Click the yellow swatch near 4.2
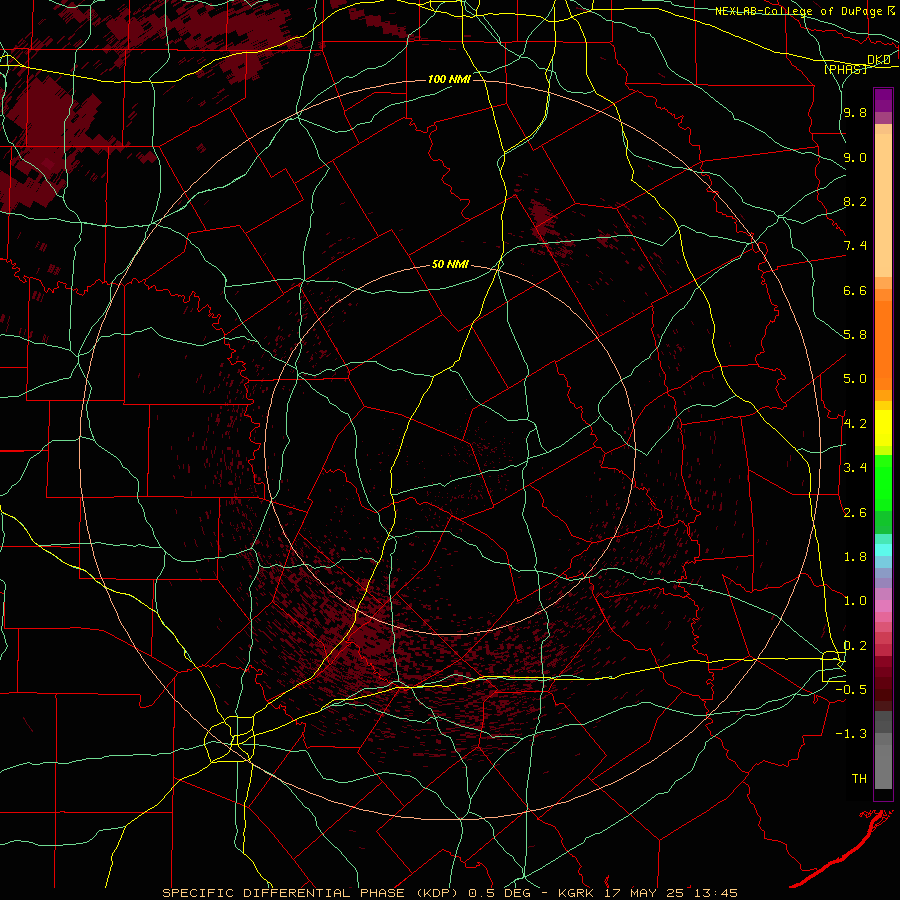The height and width of the screenshot is (900, 900). pos(883,427)
